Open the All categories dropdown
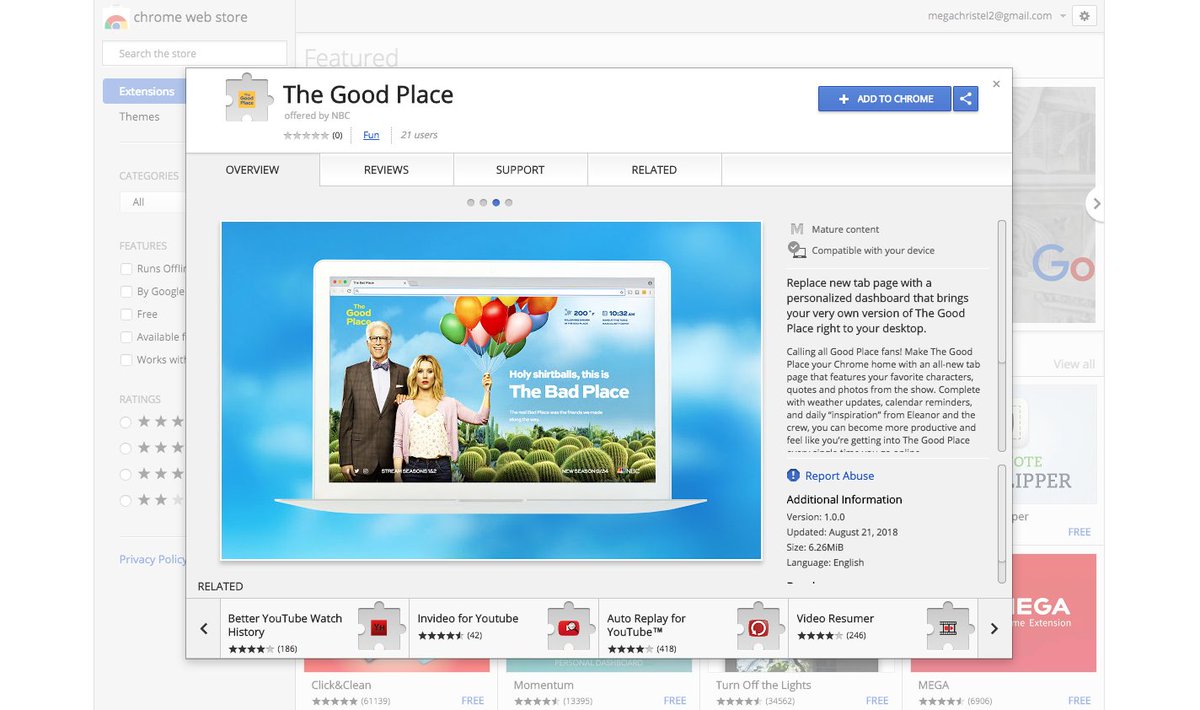Image resolution: width=1200 pixels, height=710 pixels. 153,202
